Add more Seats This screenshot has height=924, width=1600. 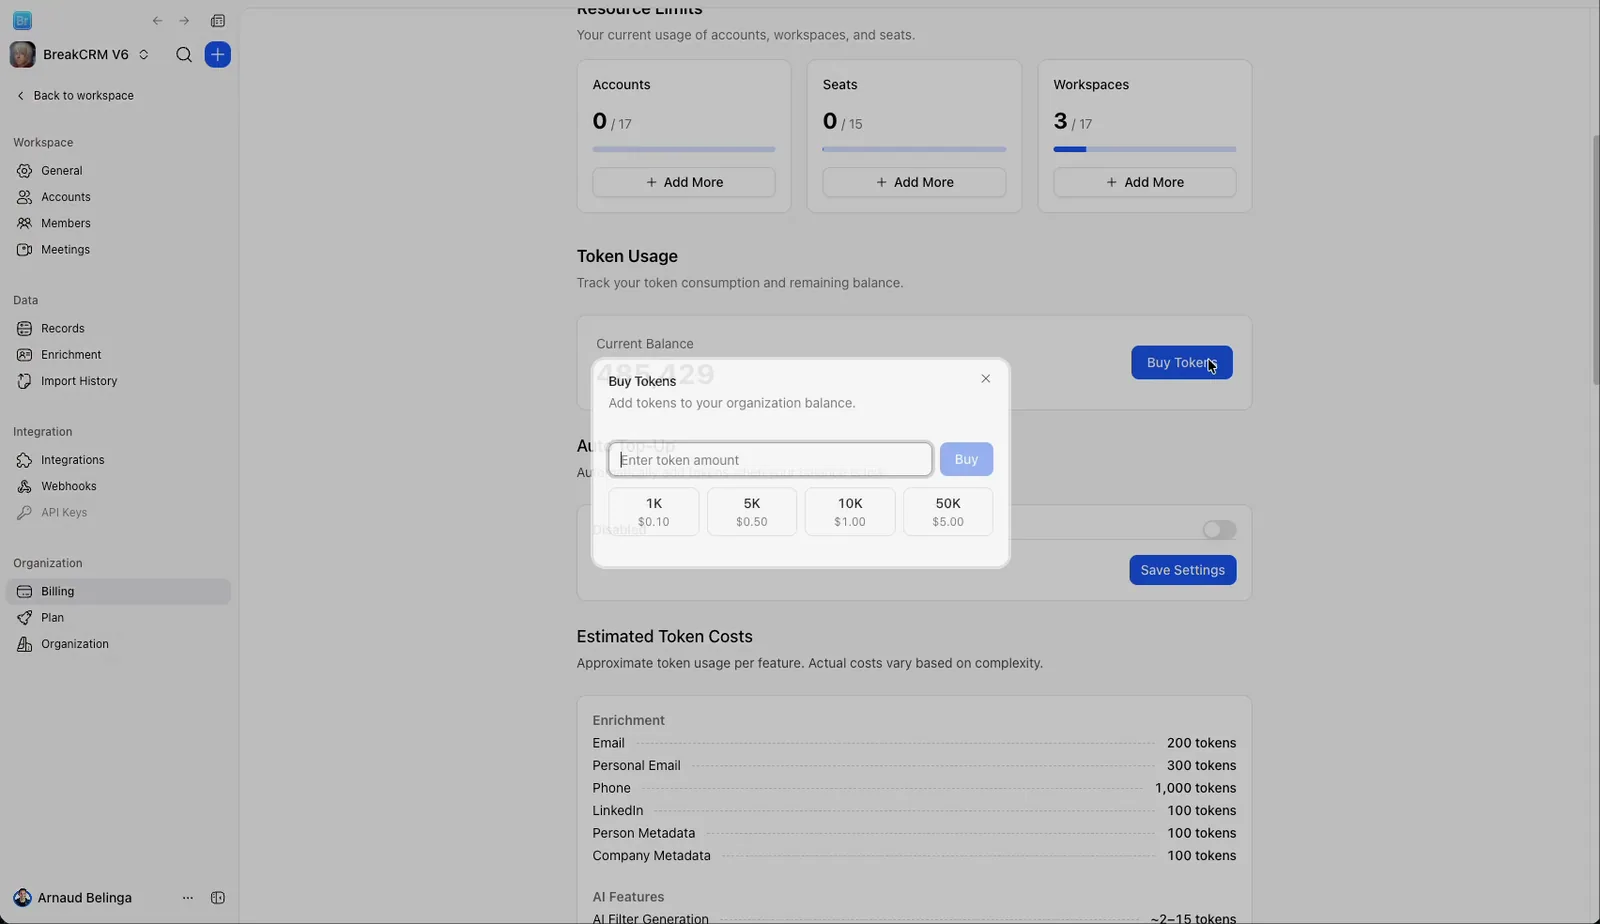[x=914, y=182]
